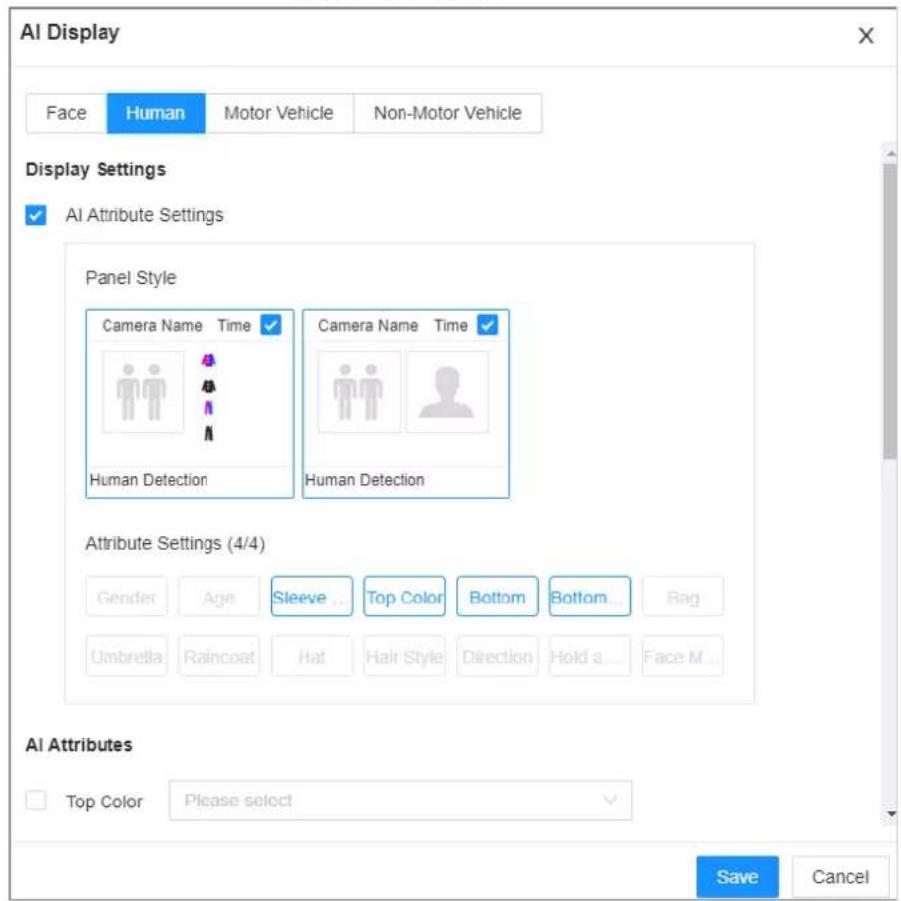This screenshot has width=901, height=901.
Task: Select the Direction attribute button
Action: pyautogui.click(x=497, y=656)
